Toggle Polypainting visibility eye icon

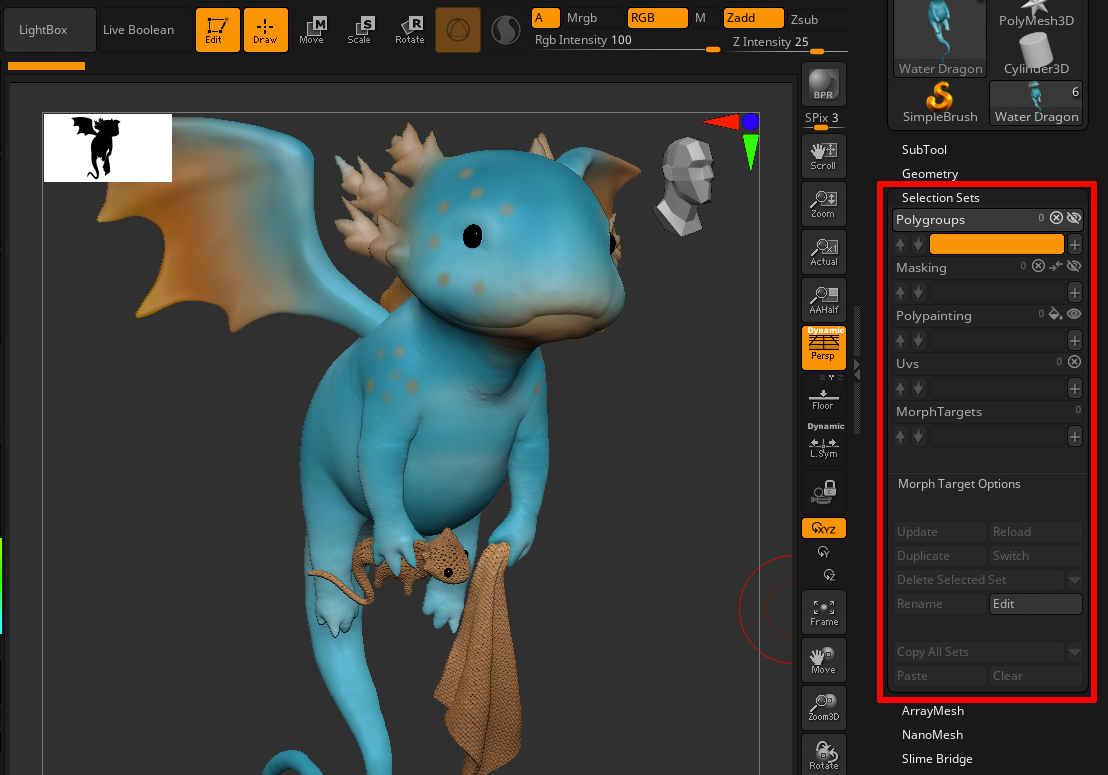(x=1074, y=314)
